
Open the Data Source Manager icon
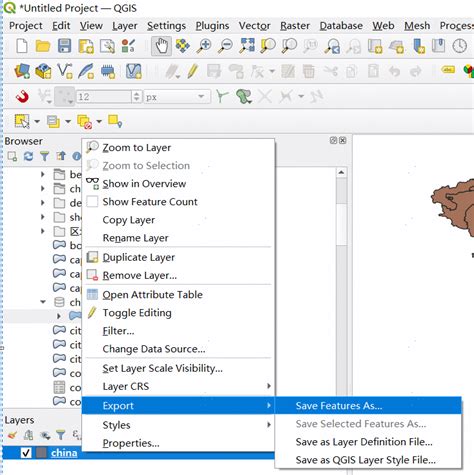[22, 71]
